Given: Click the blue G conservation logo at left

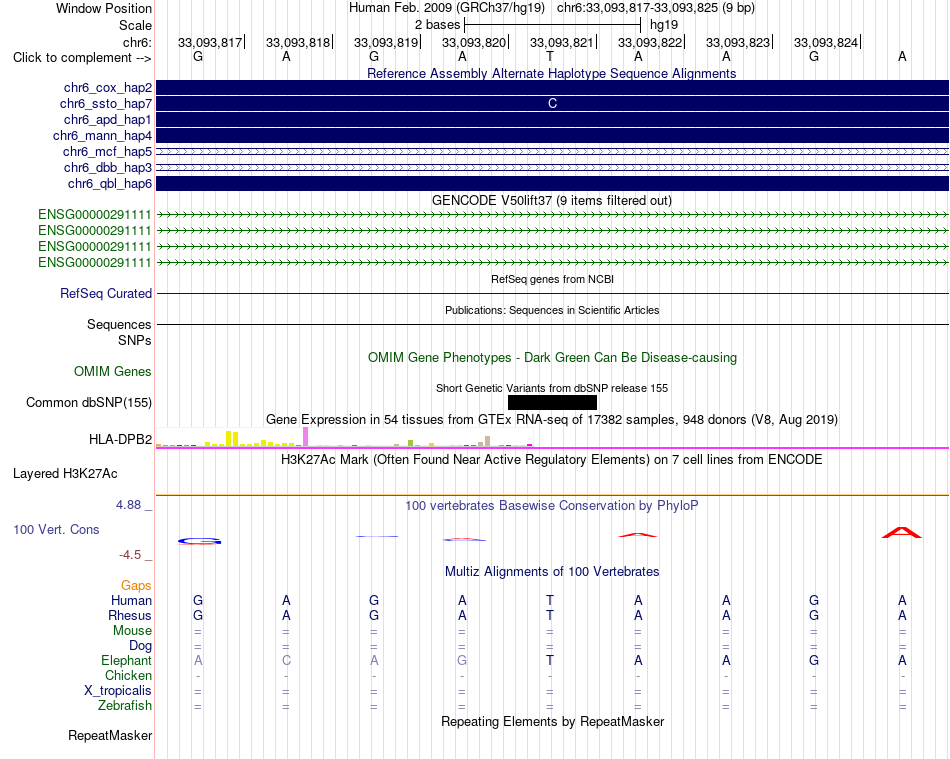Looking at the screenshot, I should pos(199,541).
